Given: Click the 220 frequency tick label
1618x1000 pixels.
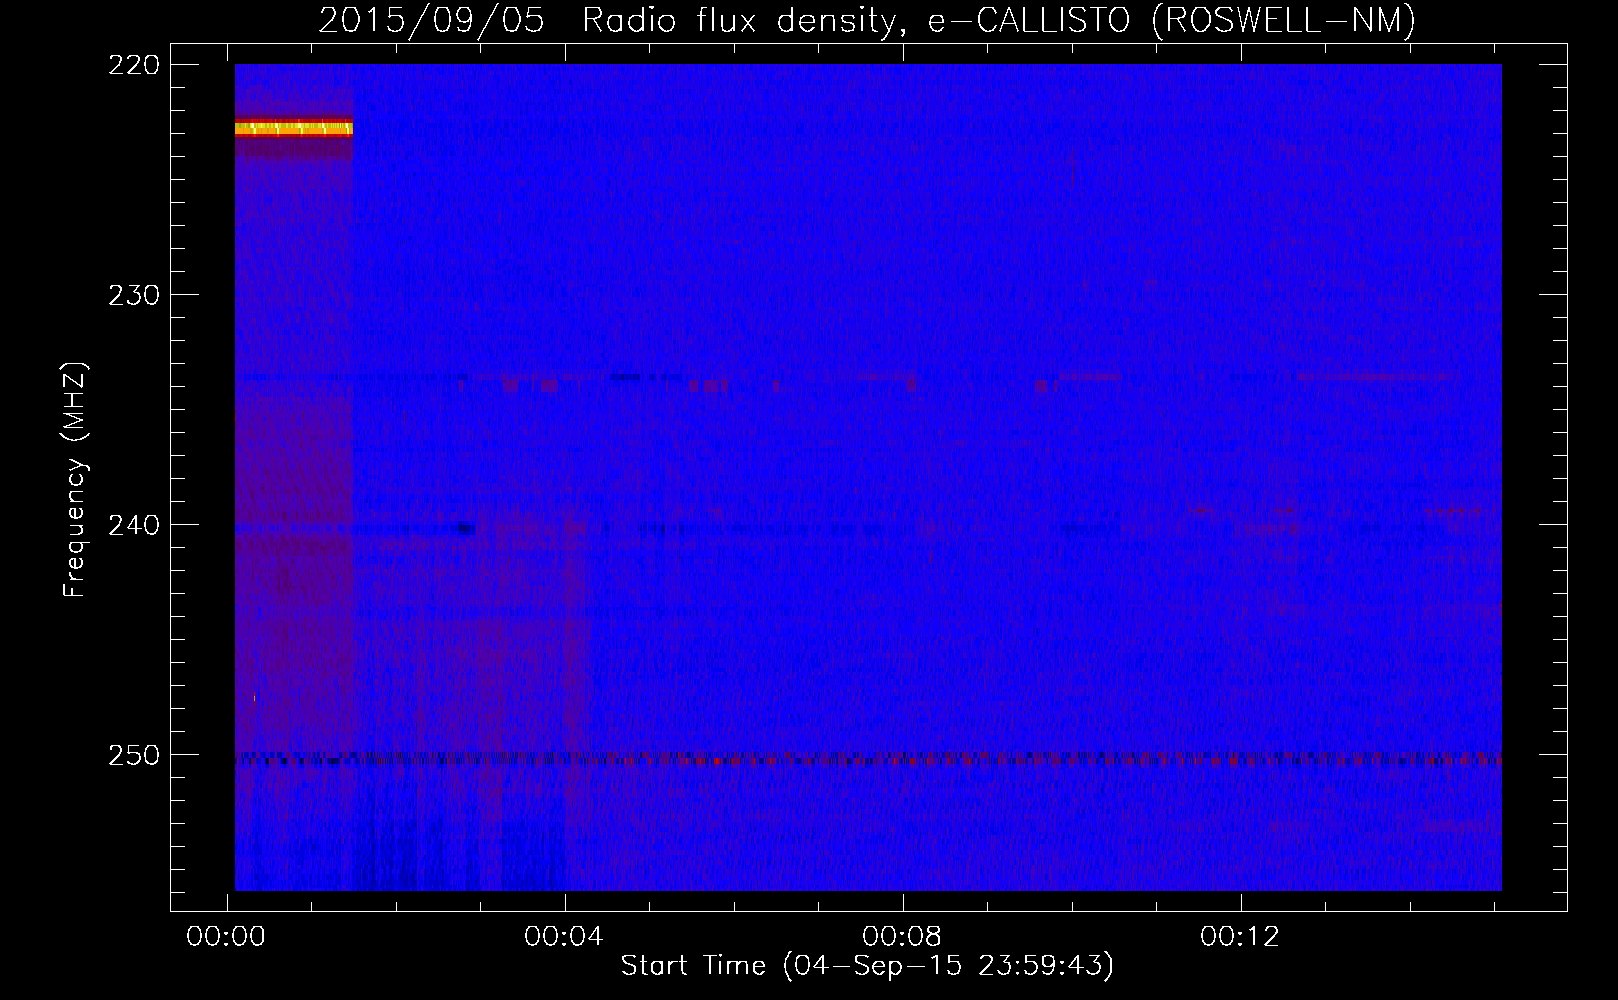Looking at the screenshot, I should (133, 65).
